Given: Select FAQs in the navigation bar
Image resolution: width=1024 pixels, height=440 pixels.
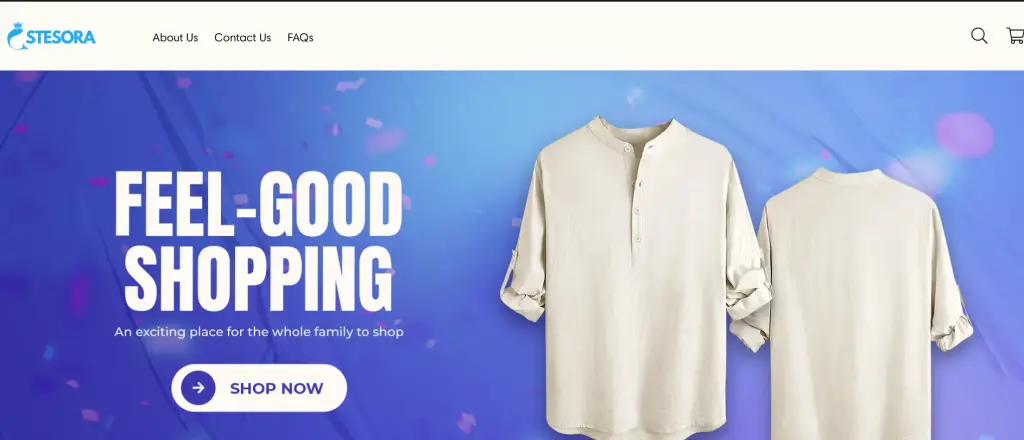Looking at the screenshot, I should pyautogui.click(x=300, y=38).
